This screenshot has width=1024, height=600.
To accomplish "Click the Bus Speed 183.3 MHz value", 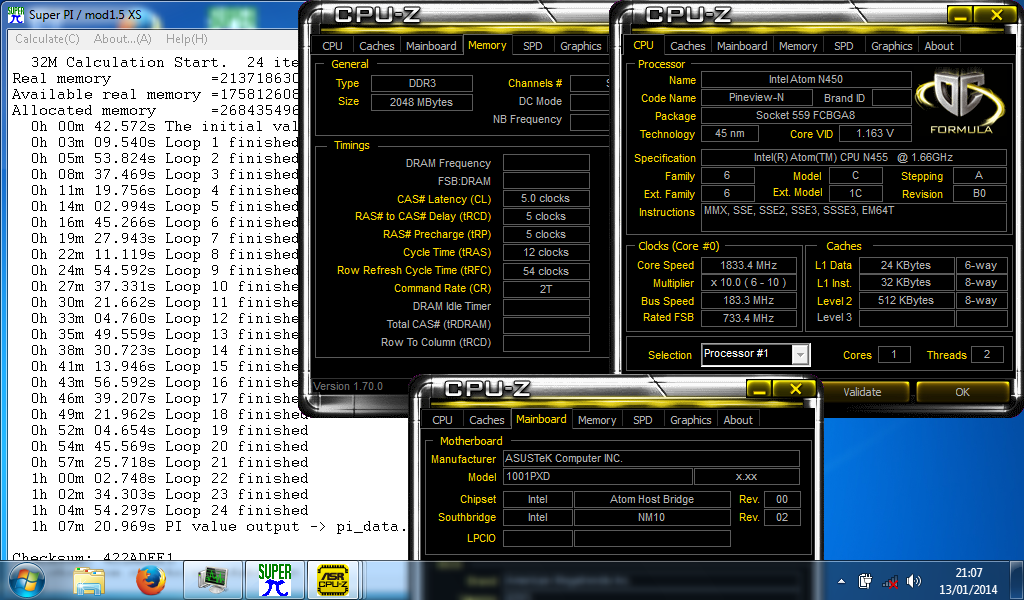I will [748, 300].
